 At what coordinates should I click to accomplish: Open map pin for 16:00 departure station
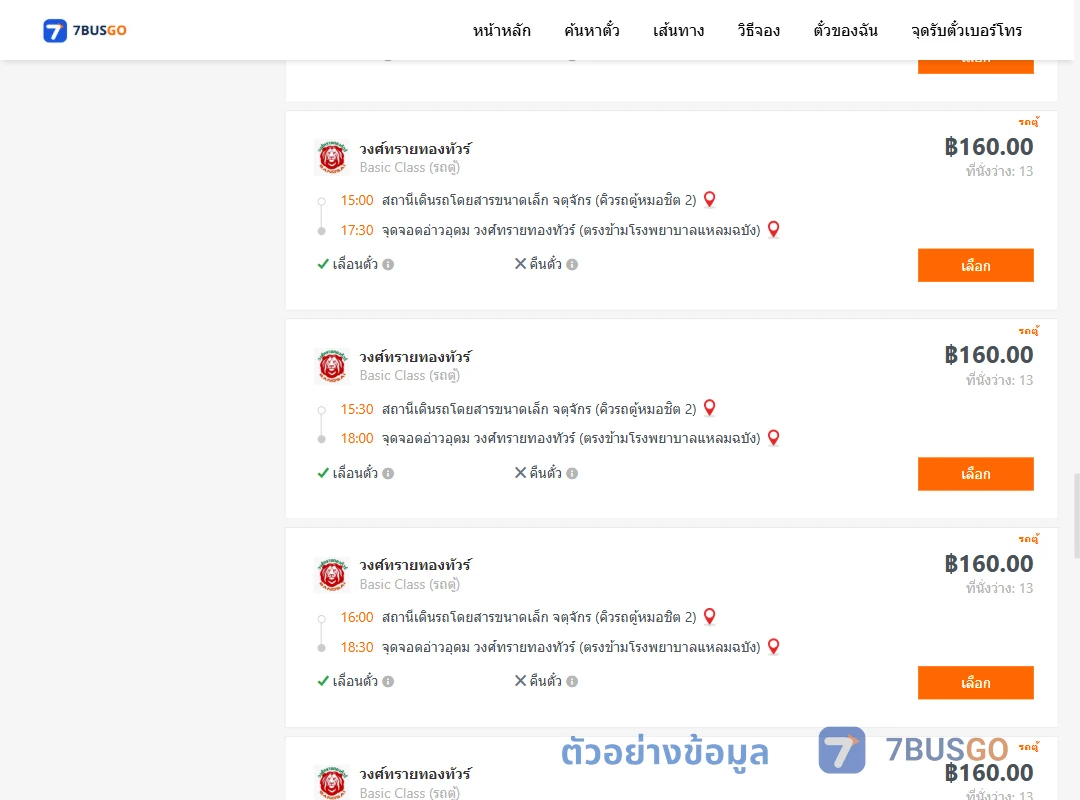coord(709,617)
